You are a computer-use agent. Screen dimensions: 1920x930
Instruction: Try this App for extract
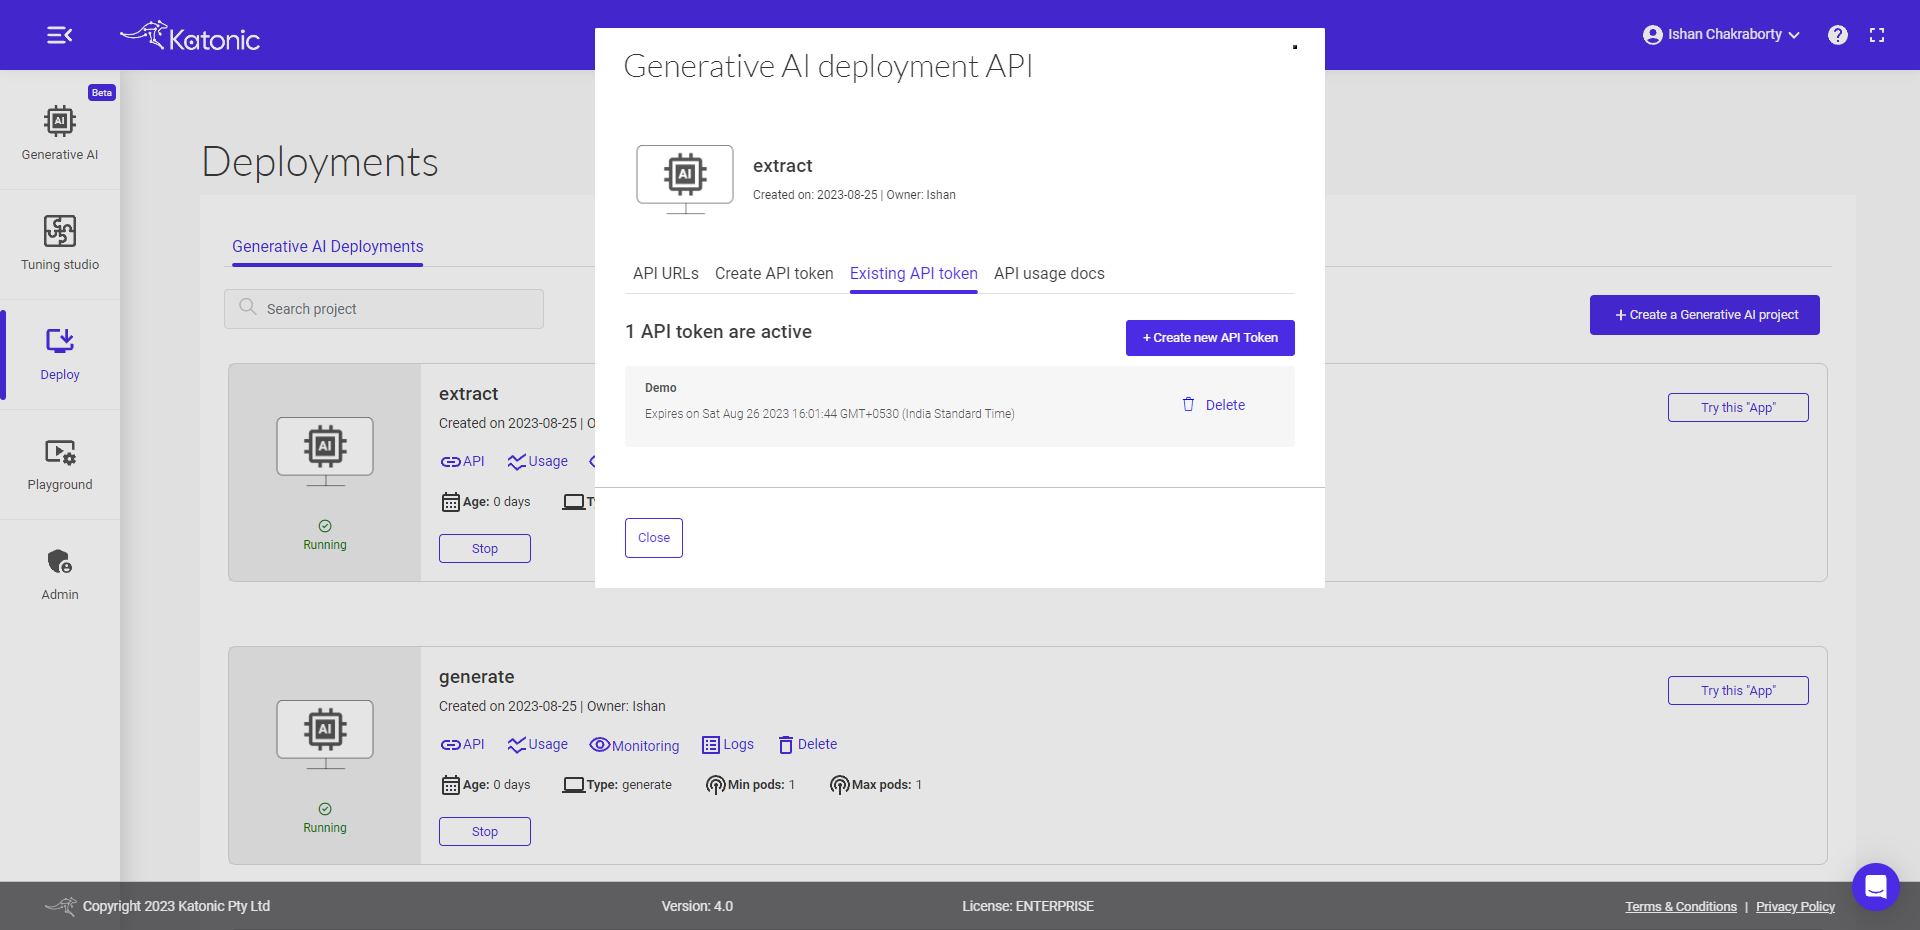[1738, 407]
